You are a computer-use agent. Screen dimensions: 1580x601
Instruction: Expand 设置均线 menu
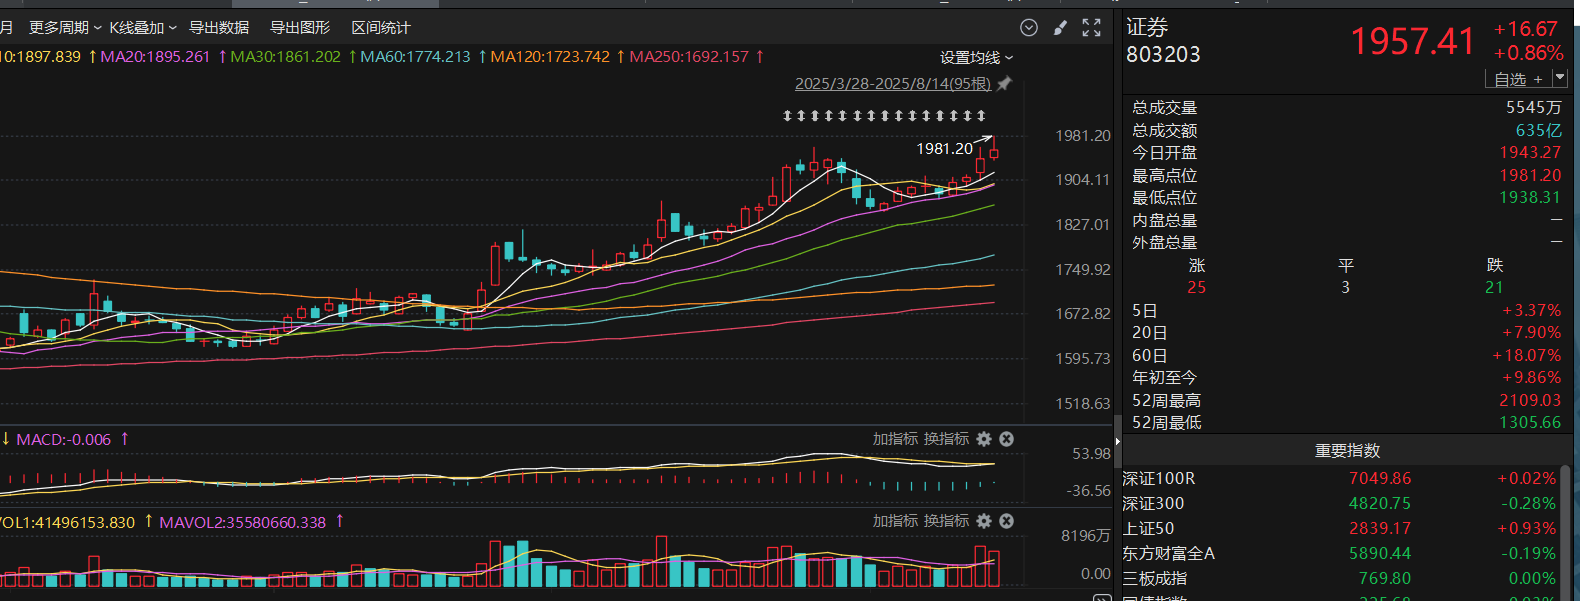click(976, 58)
